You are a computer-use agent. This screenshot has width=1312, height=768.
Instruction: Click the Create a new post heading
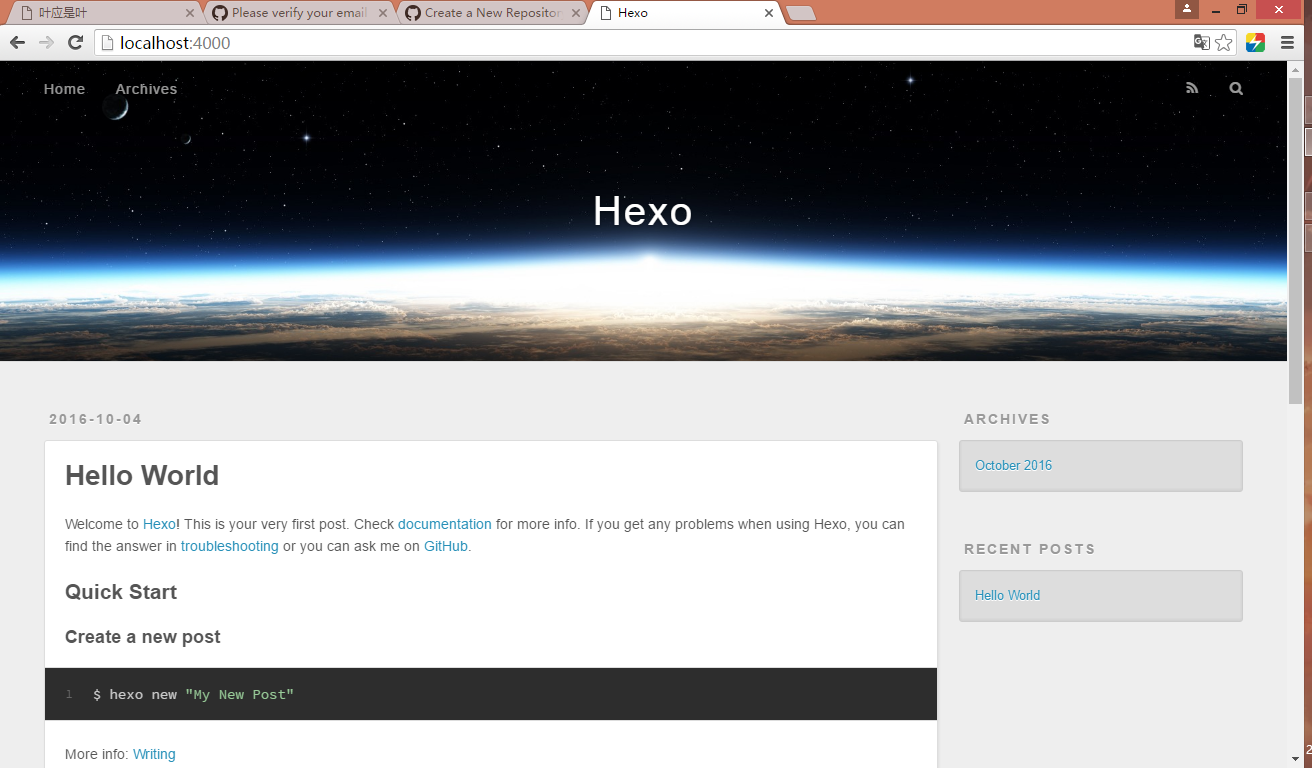[143, 637]
